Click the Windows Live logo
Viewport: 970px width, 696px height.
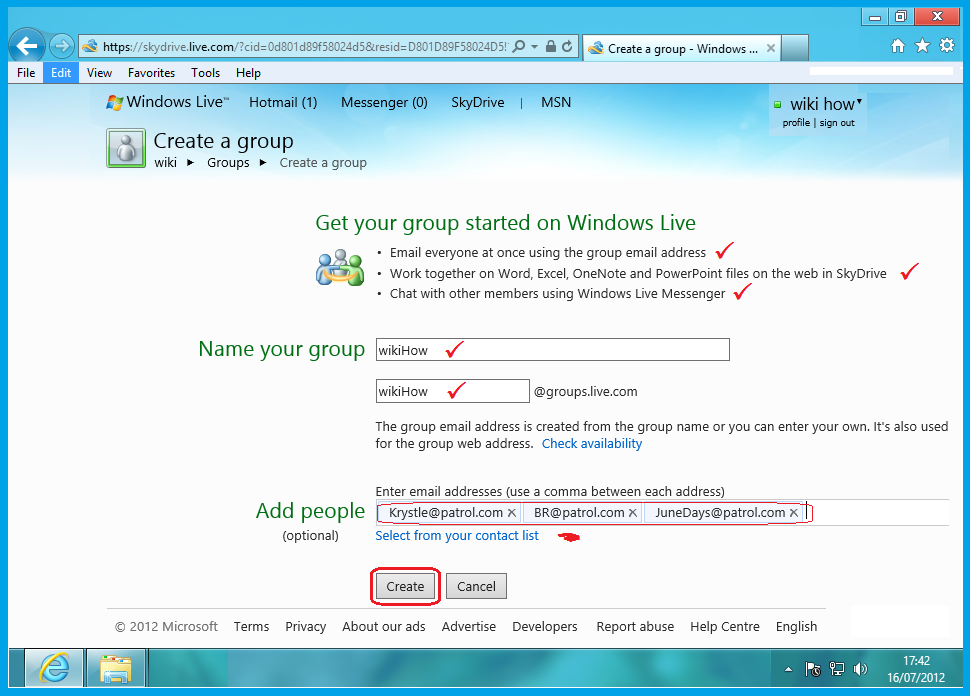168,102
